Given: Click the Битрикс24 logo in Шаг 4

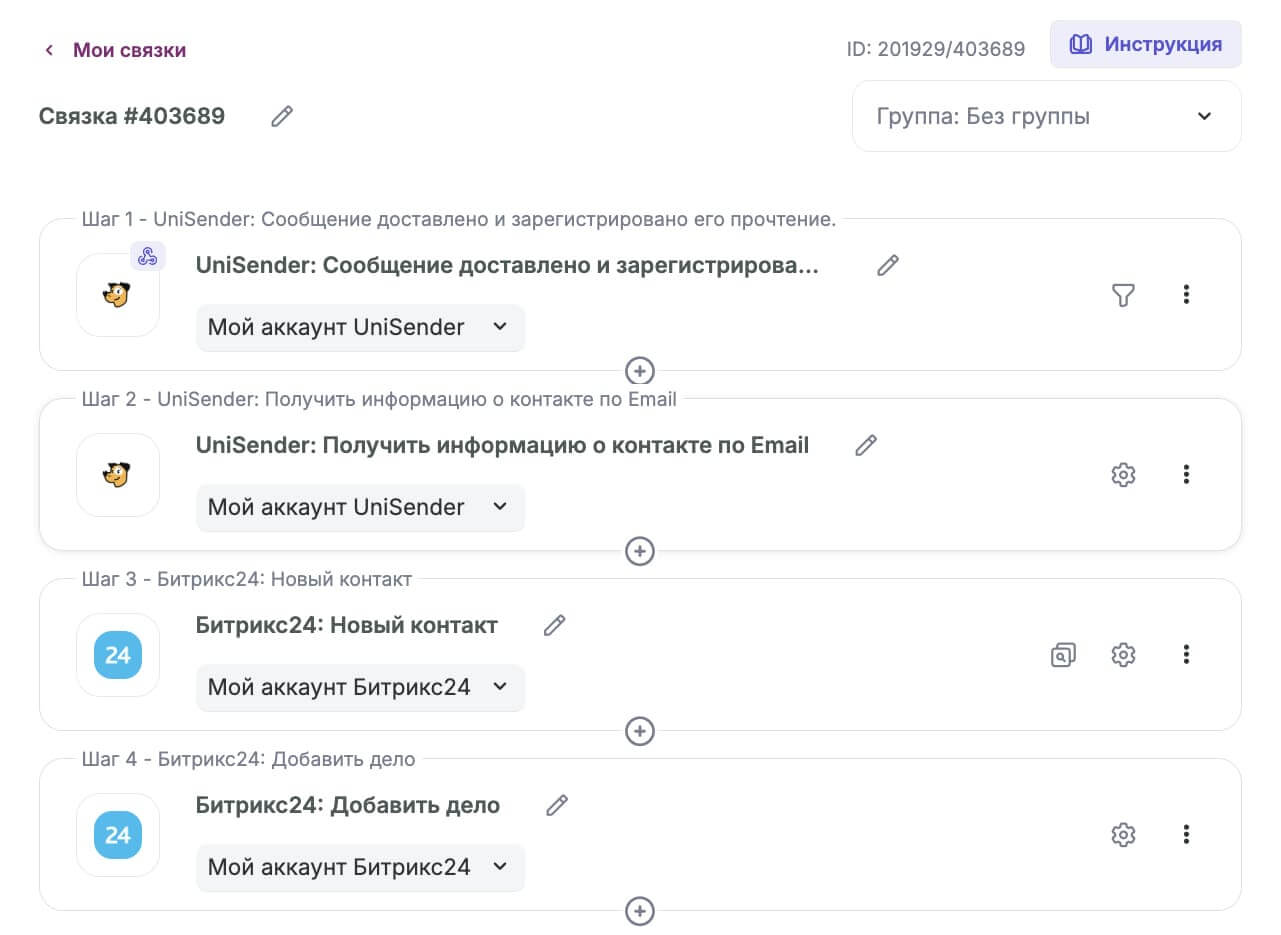Looking at the screenshot, I should 118,835.
